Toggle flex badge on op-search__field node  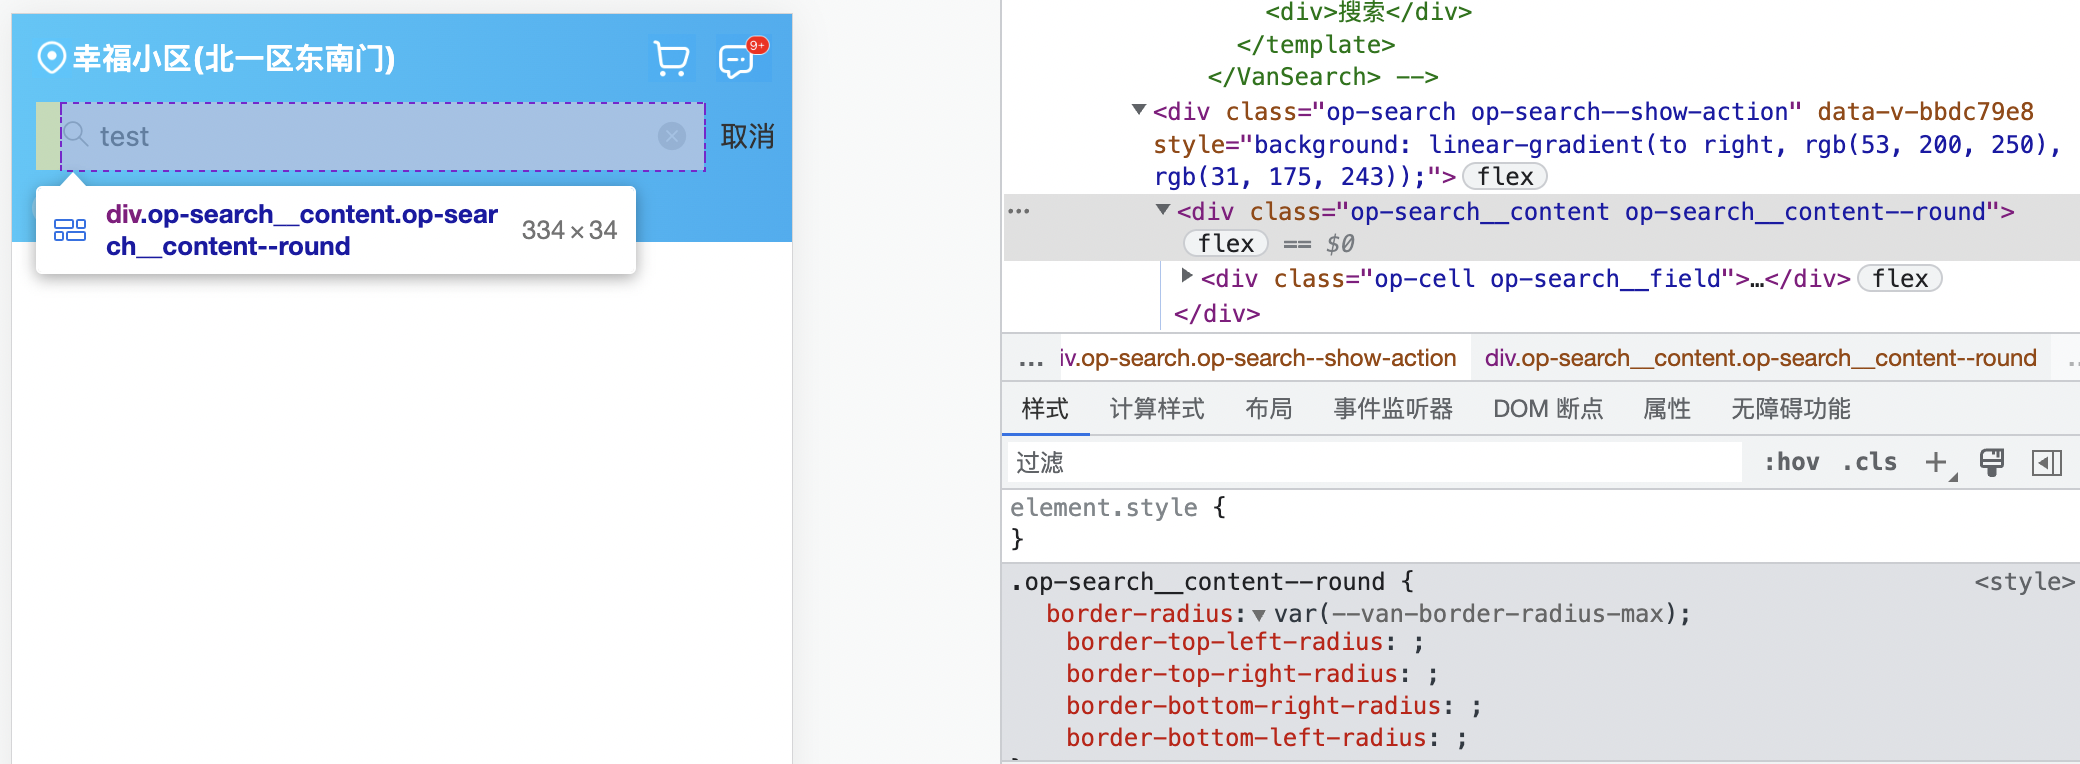click(x=1900, y=279)
